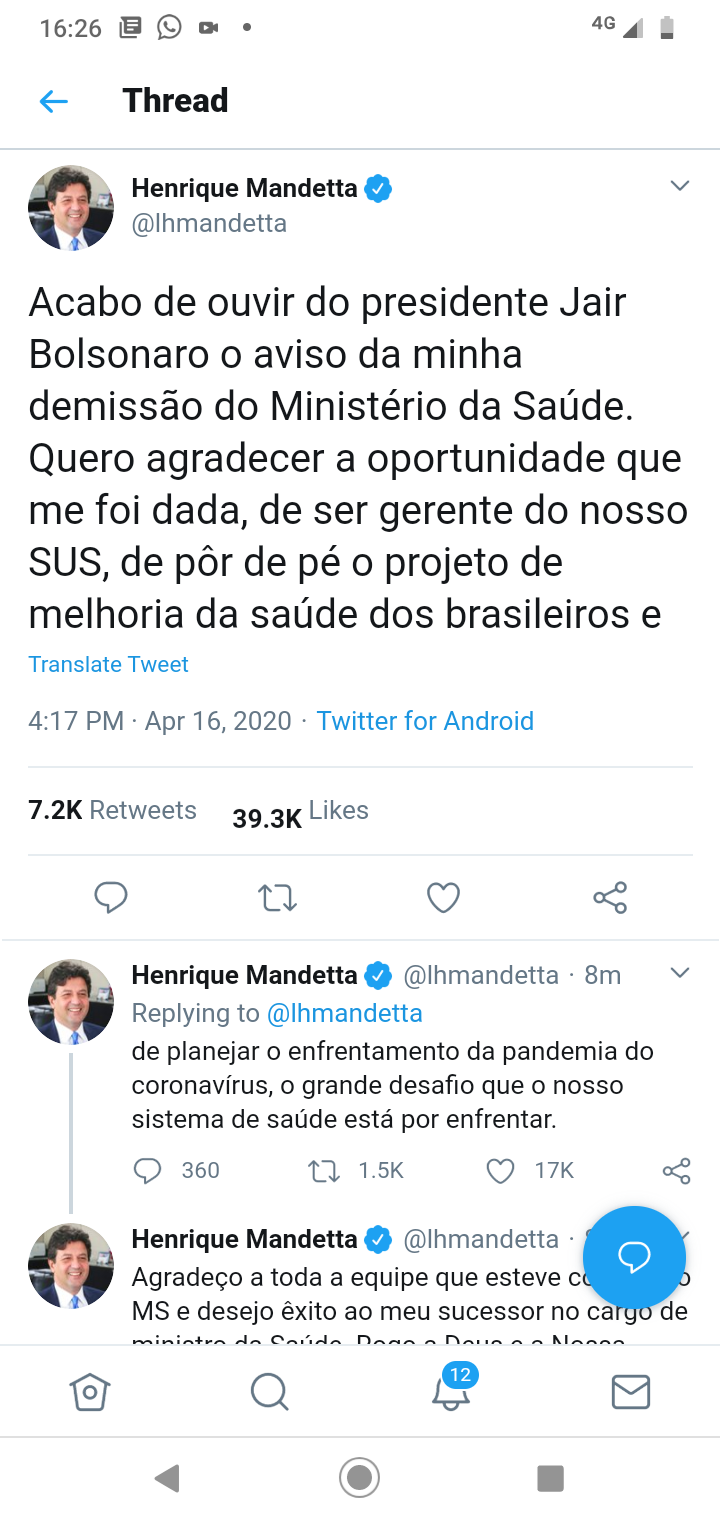Image resolution: width=720 pixels, height=1520 pixels.
Task: Open options chevron on the last reply
Action: pos(680,1238)
